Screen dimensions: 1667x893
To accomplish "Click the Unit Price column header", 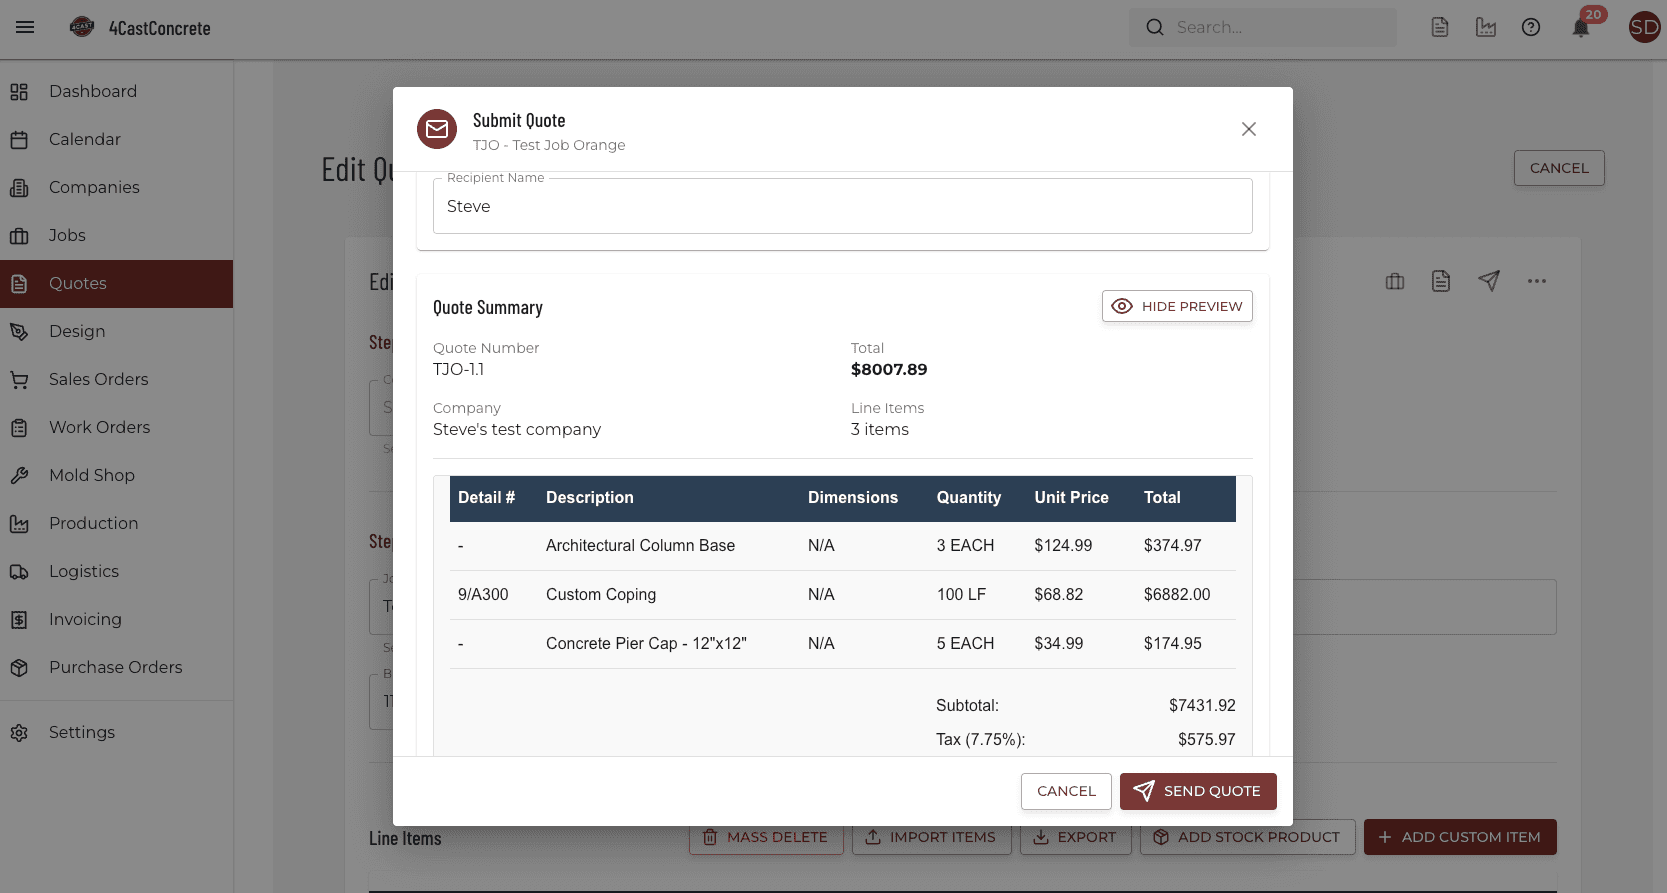I will tap(1071, 498).
